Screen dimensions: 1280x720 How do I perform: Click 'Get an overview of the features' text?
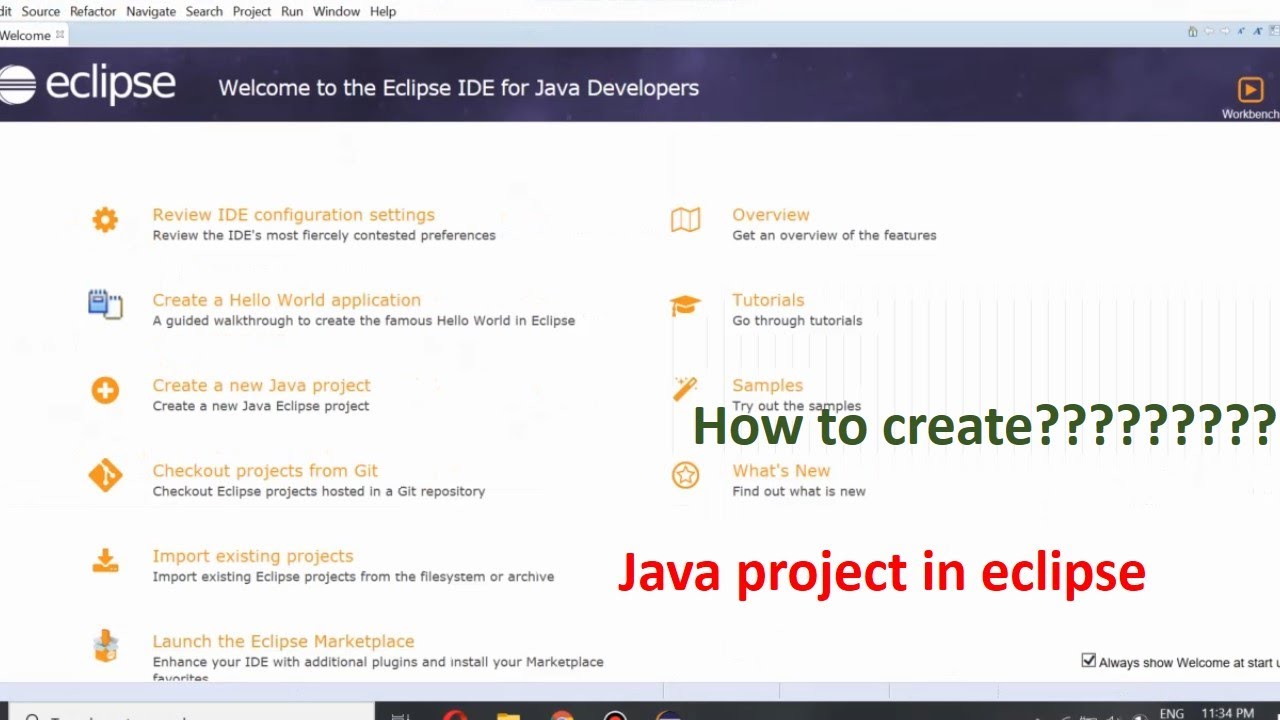pos(834,236)
